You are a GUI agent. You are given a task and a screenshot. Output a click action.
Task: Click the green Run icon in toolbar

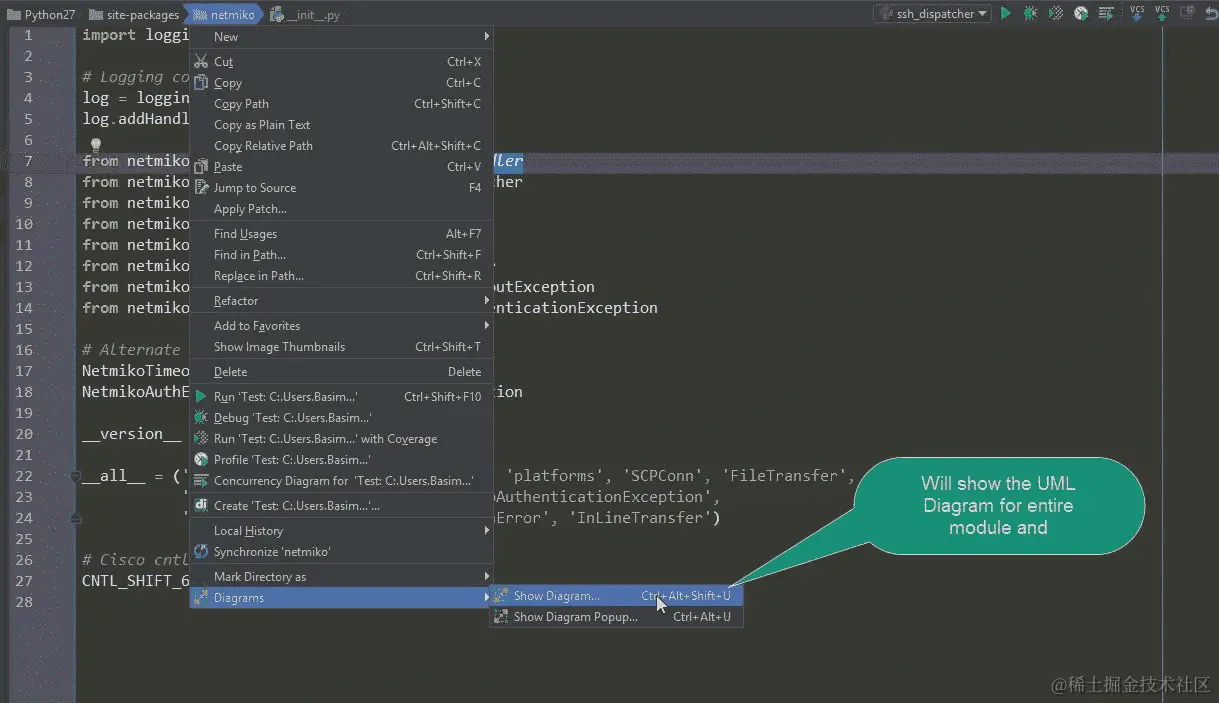coord(1006,13)
